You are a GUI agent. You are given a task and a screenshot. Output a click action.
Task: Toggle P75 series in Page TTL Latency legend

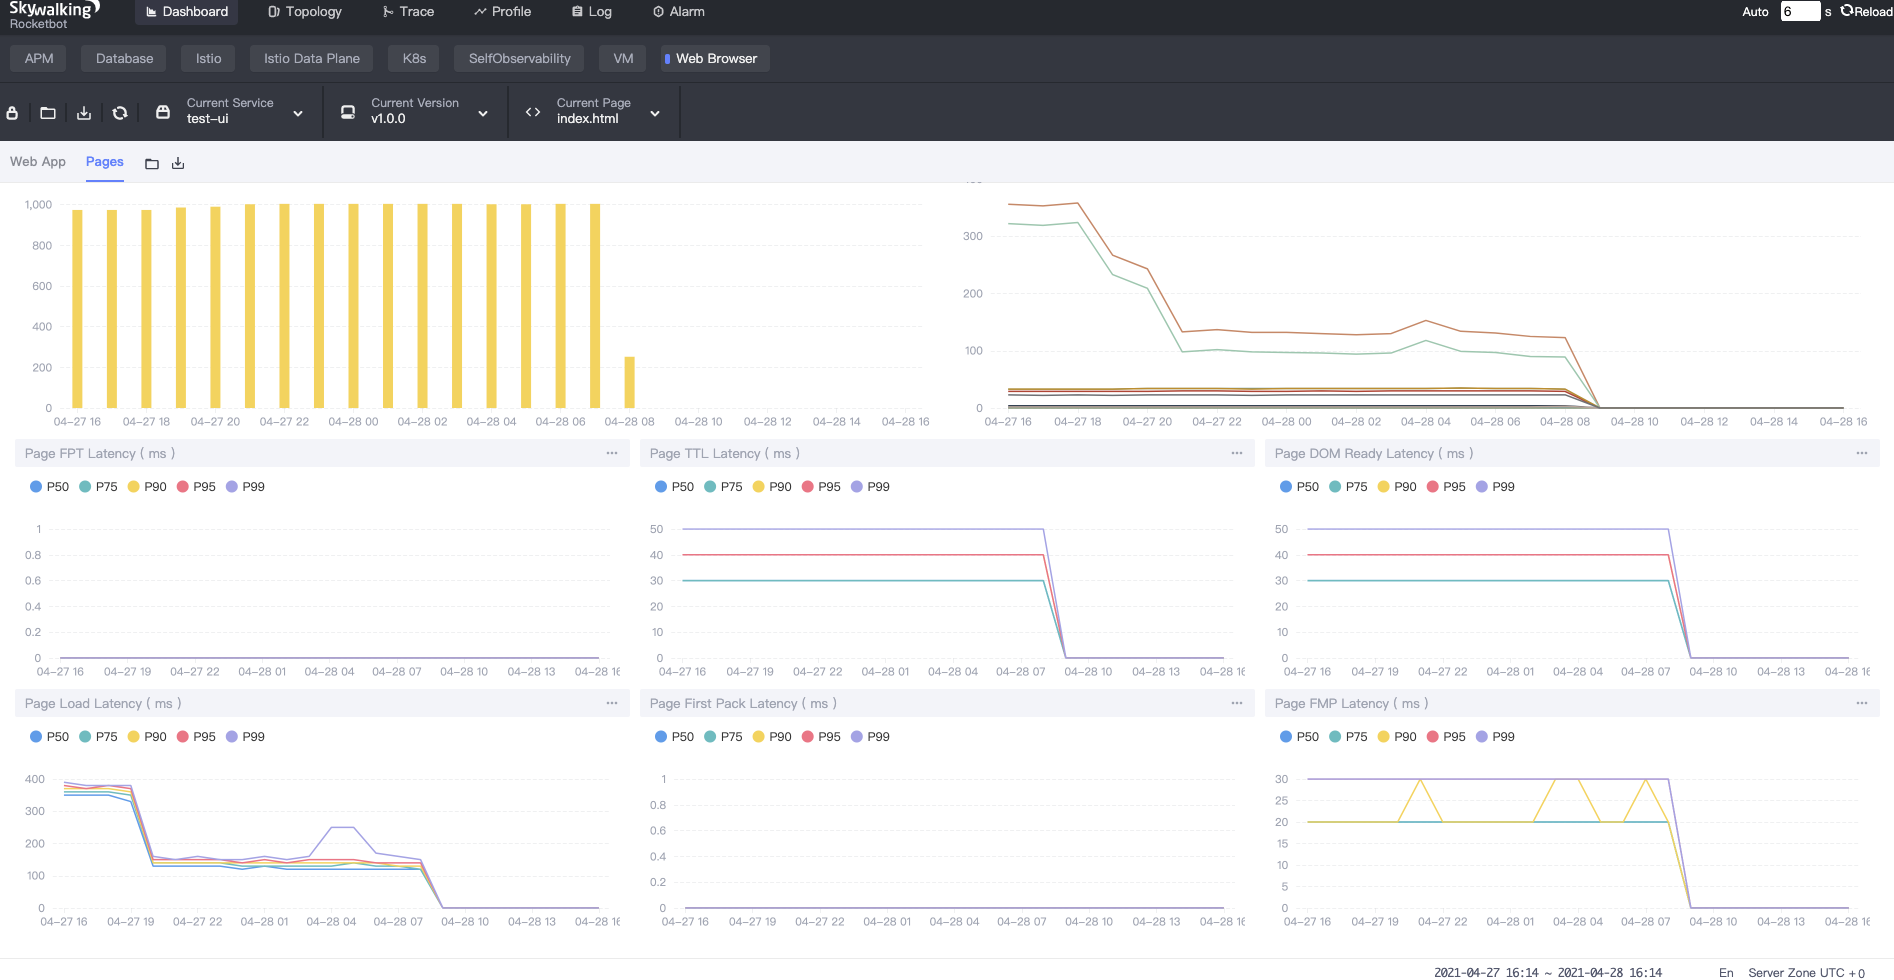[x=723, y=487]
